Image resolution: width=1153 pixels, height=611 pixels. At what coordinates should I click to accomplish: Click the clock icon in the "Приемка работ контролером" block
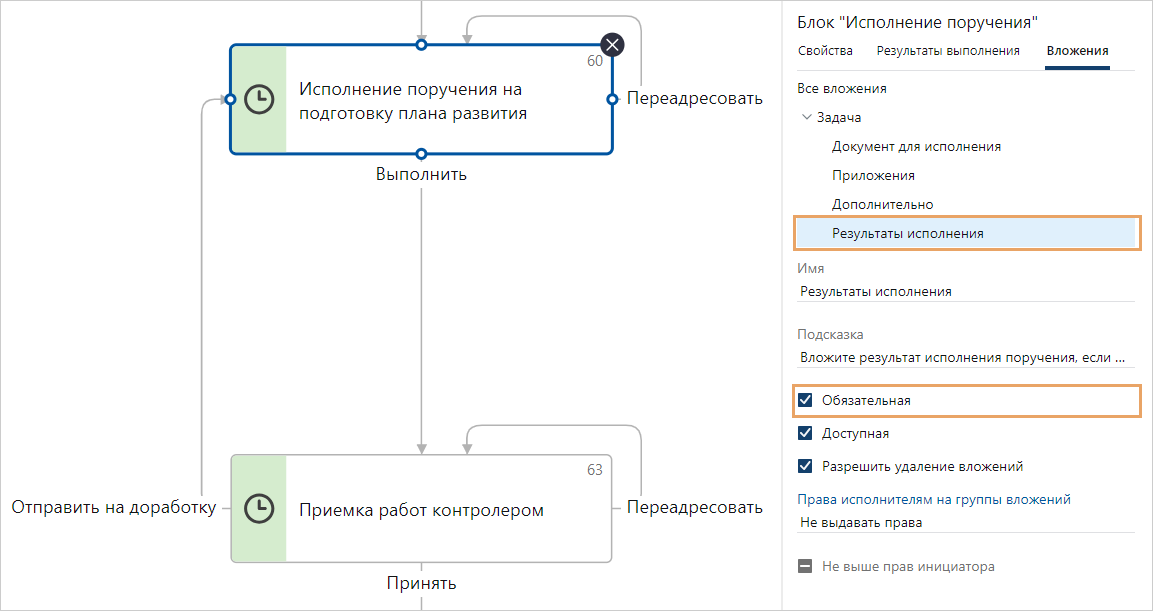pos(259,508)
